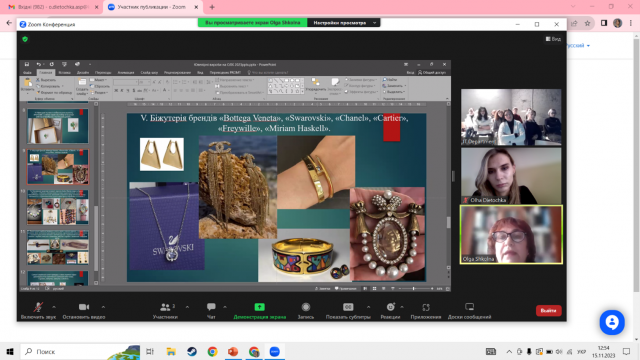Select Olga Shkolna's video tile
Image resolution: width=640 pixels, height=360 pixels.
tap(511, 235)
